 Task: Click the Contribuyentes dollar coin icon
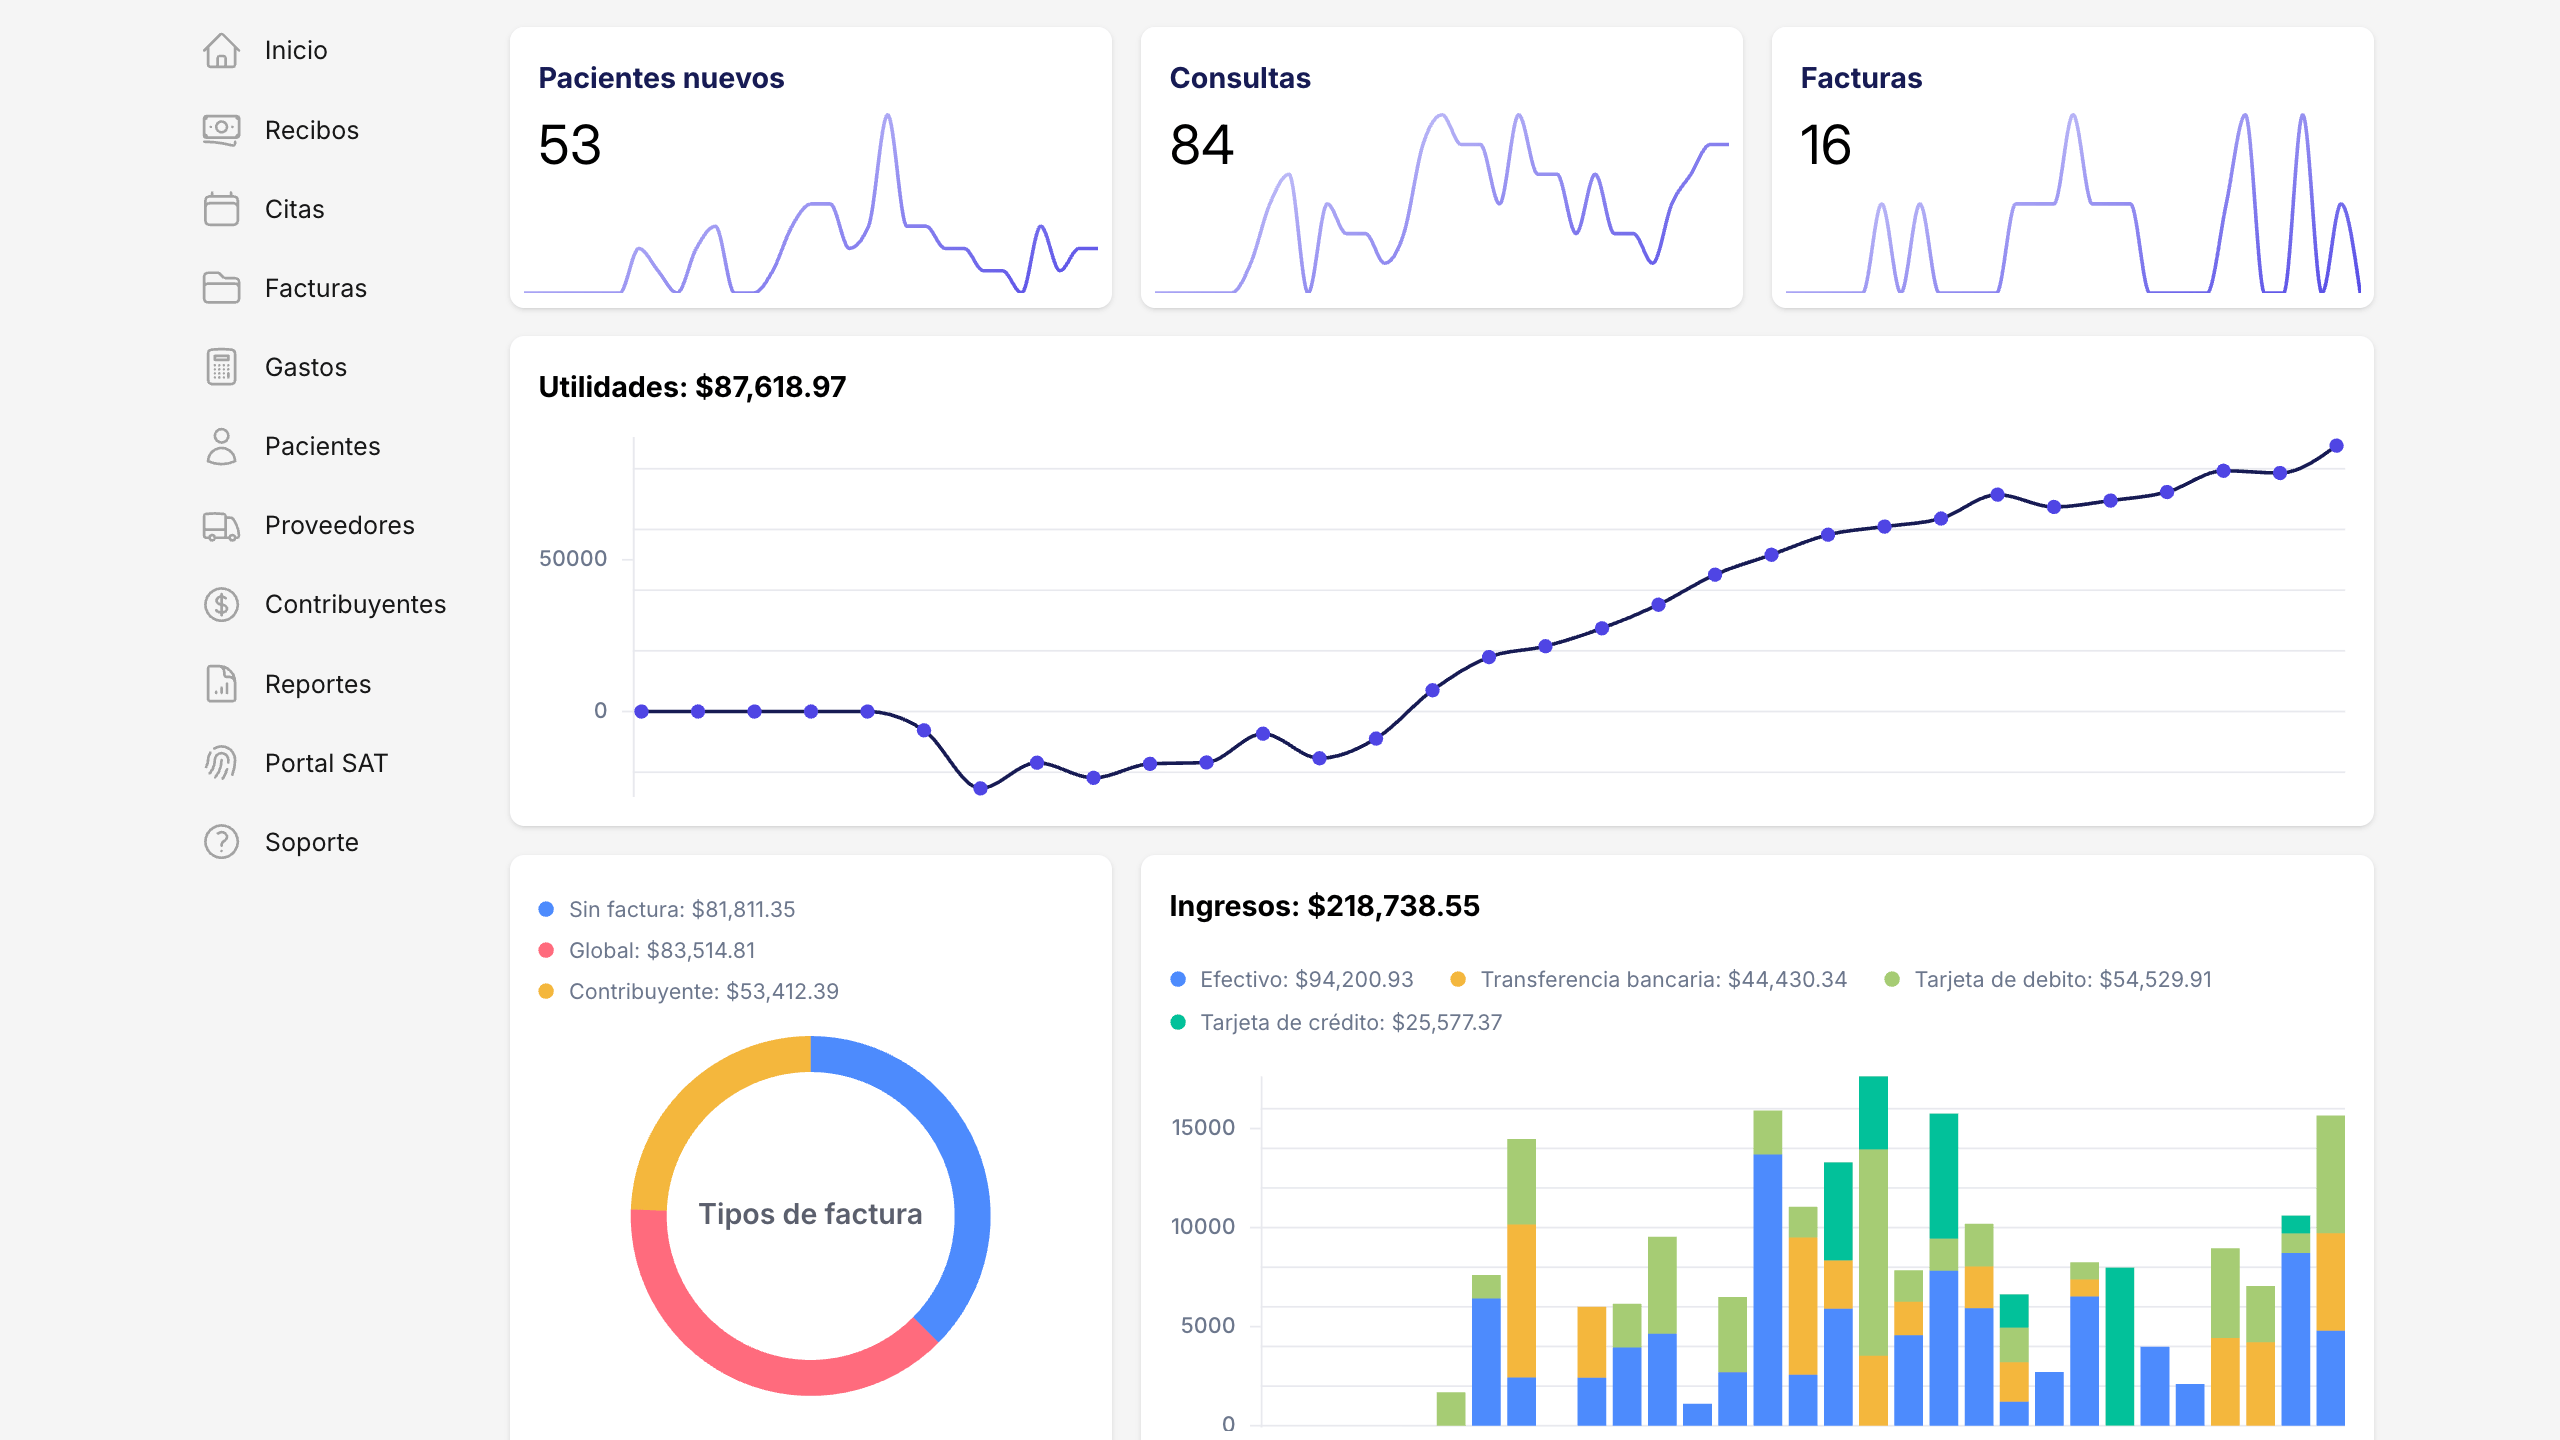tap(221, 604)
